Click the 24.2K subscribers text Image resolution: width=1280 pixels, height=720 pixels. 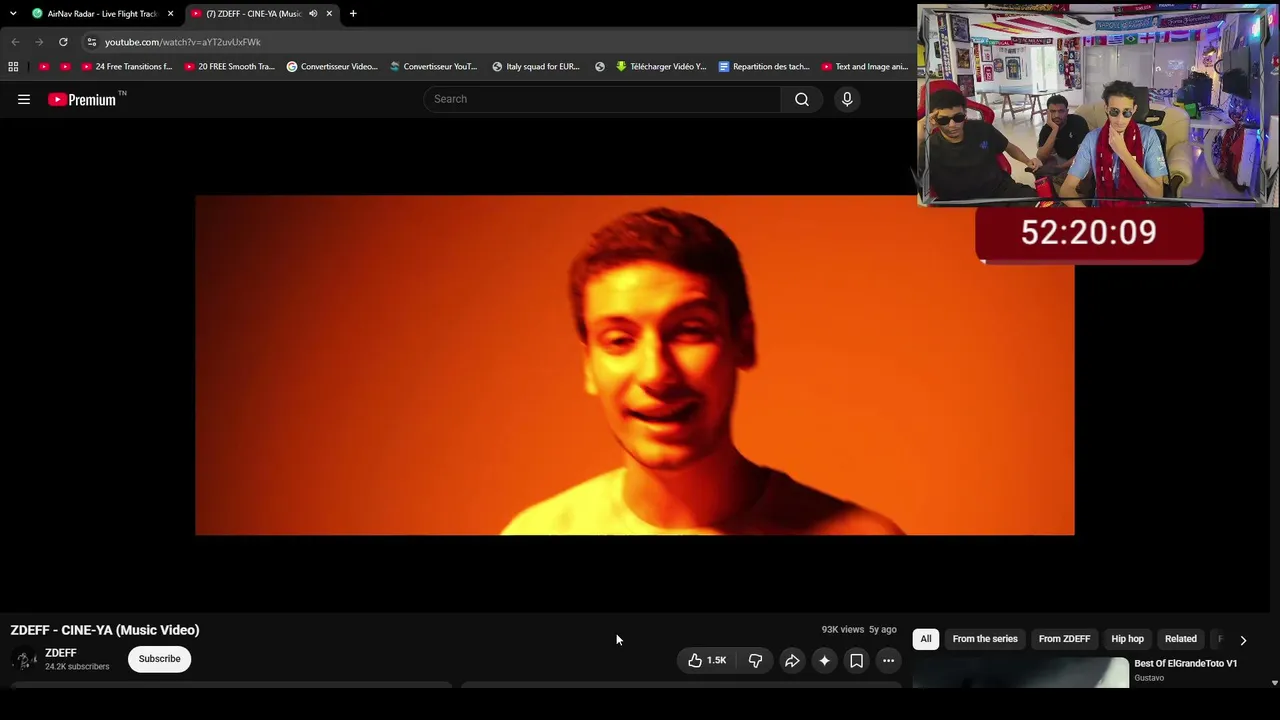click(x=77, y=667)
